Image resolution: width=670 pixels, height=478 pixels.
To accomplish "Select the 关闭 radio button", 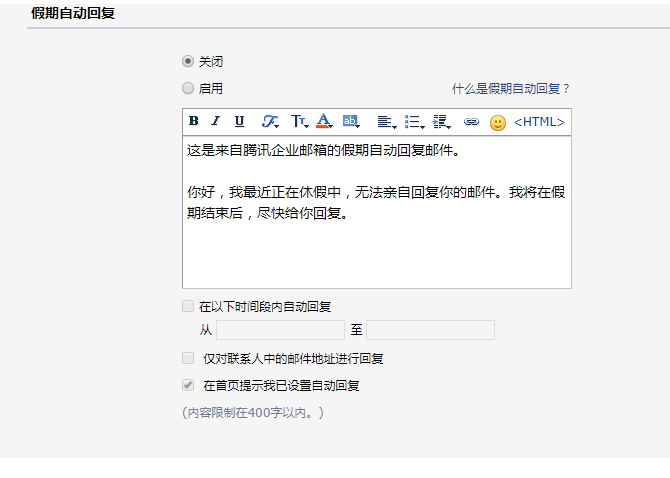I will 188,61.
